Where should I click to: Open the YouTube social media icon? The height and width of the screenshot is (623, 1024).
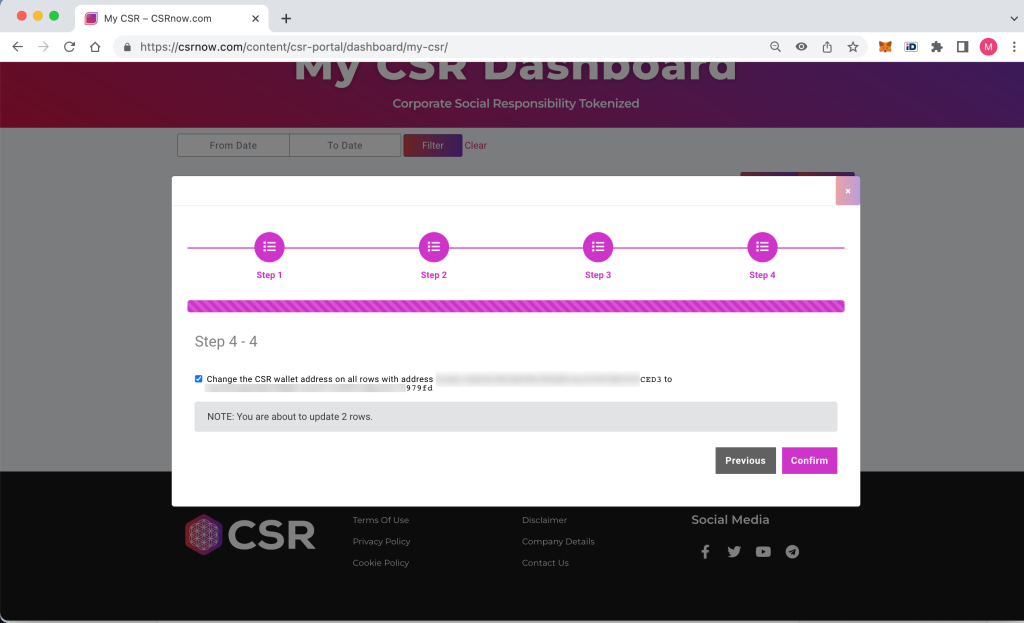[763, 552]
